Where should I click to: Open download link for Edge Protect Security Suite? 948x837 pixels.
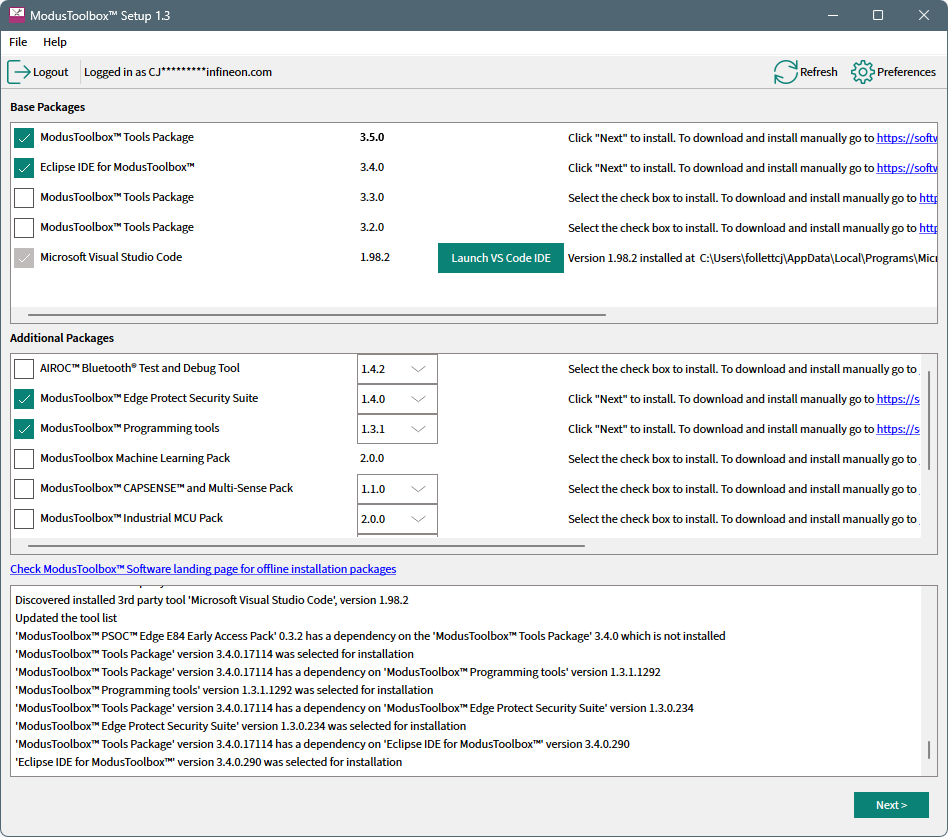point(898,399)
